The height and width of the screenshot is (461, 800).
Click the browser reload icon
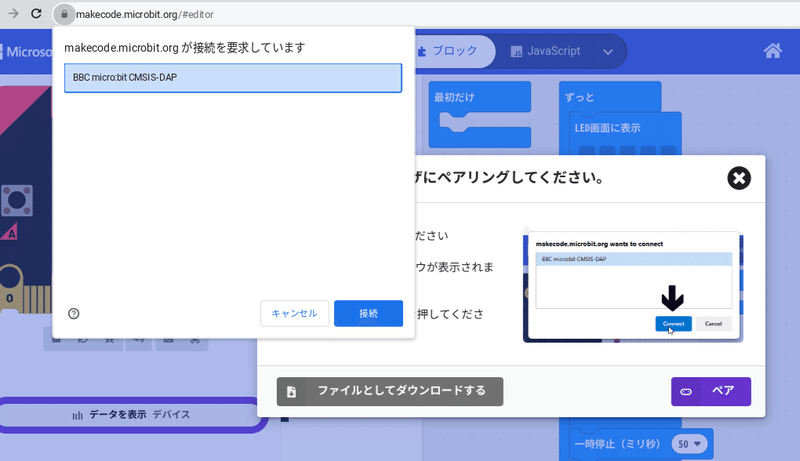(x=36, y=14)
